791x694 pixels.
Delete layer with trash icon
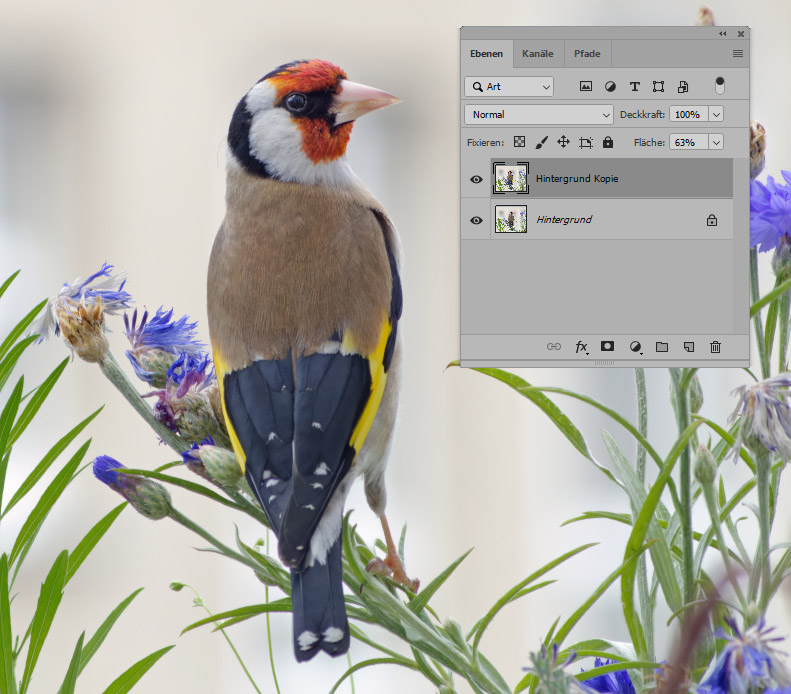[x=715, y=347]
